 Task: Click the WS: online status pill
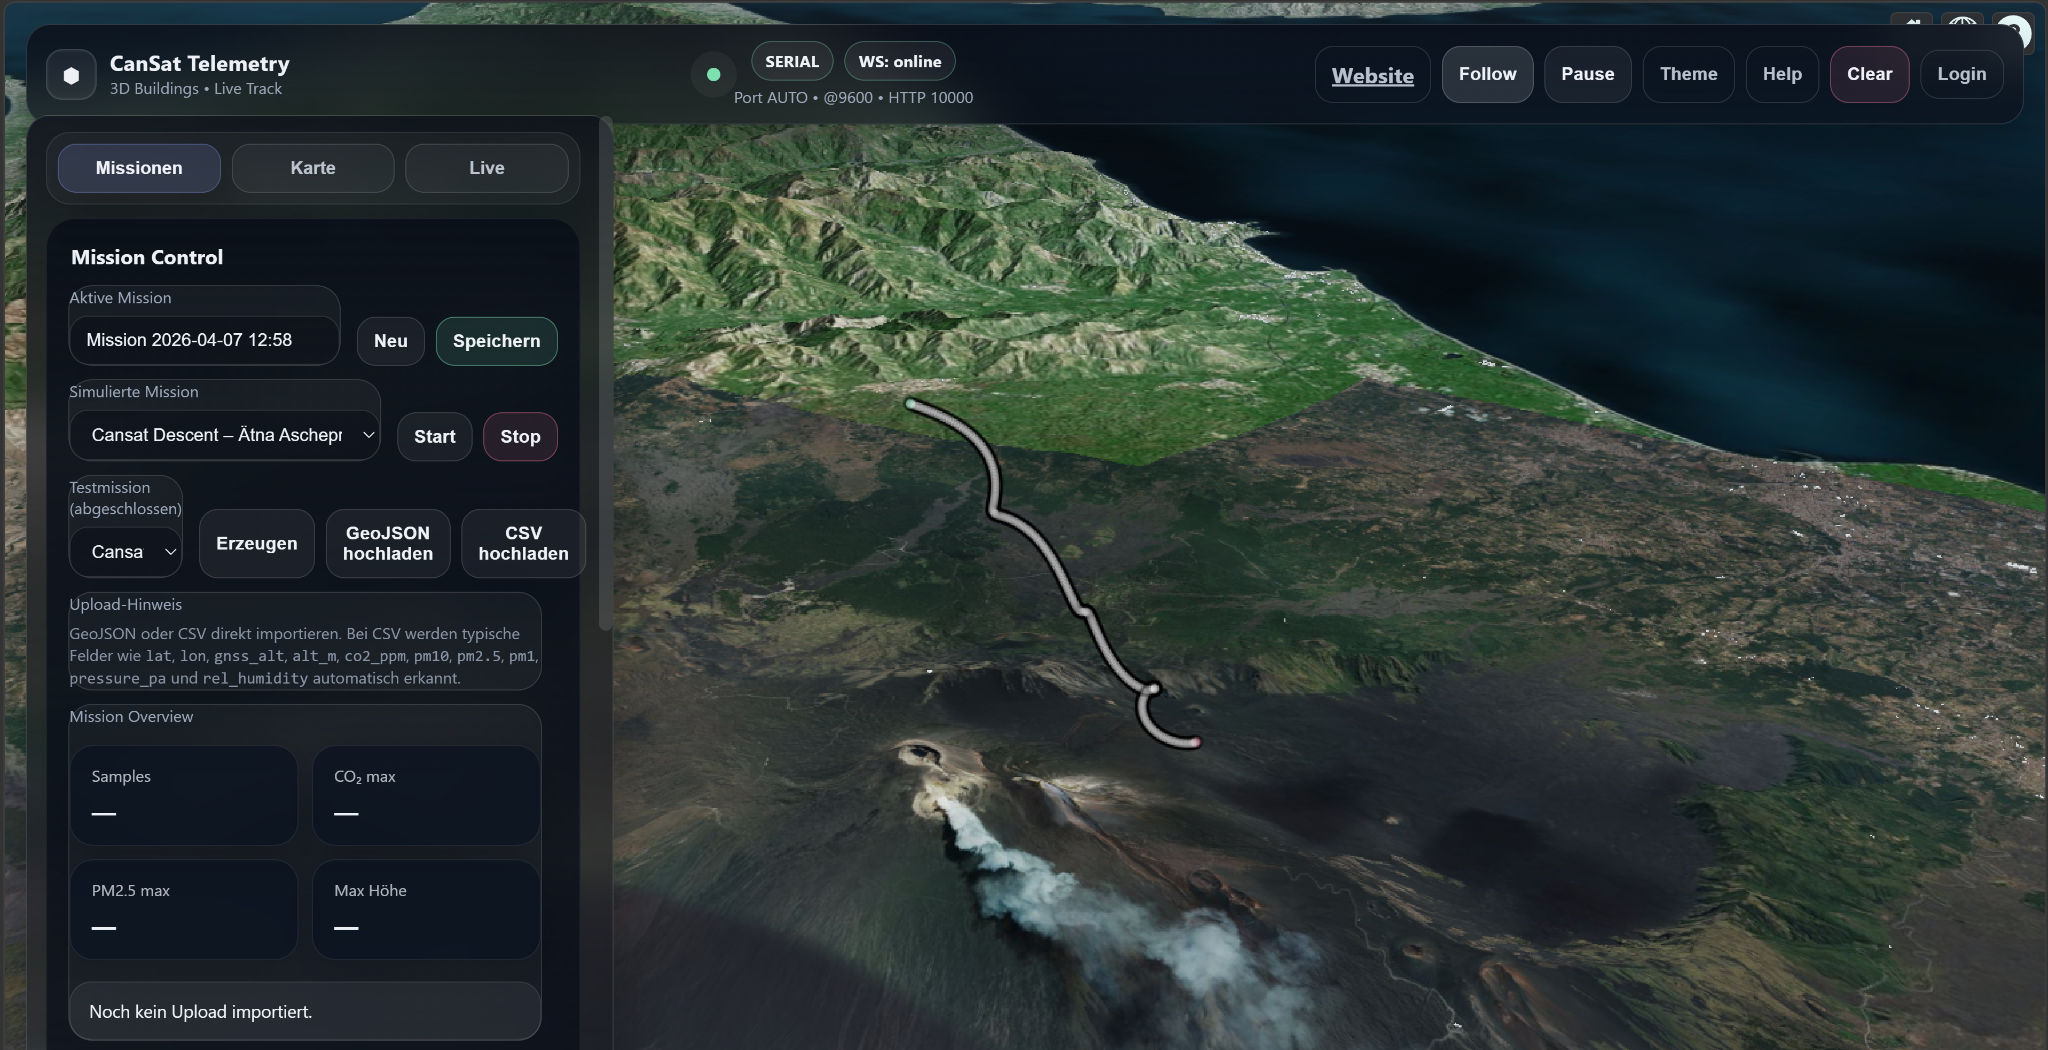coord(900,62)
